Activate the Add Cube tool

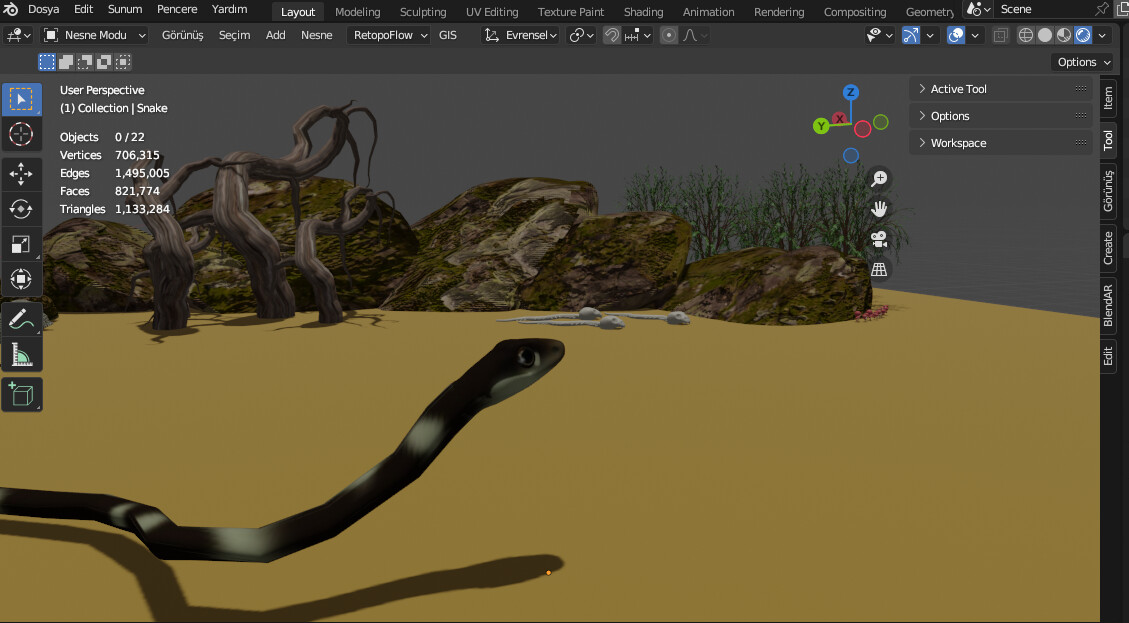(22, 393)
